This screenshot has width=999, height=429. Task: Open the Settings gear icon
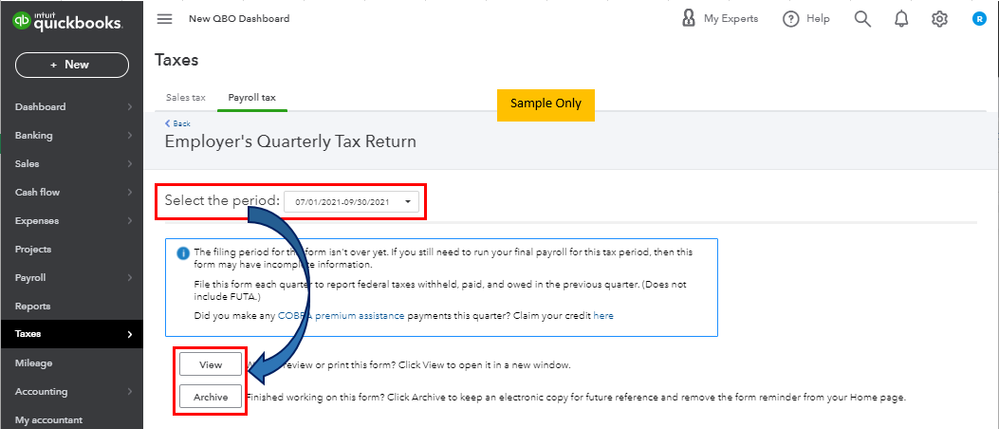click(x=940, y=19)
